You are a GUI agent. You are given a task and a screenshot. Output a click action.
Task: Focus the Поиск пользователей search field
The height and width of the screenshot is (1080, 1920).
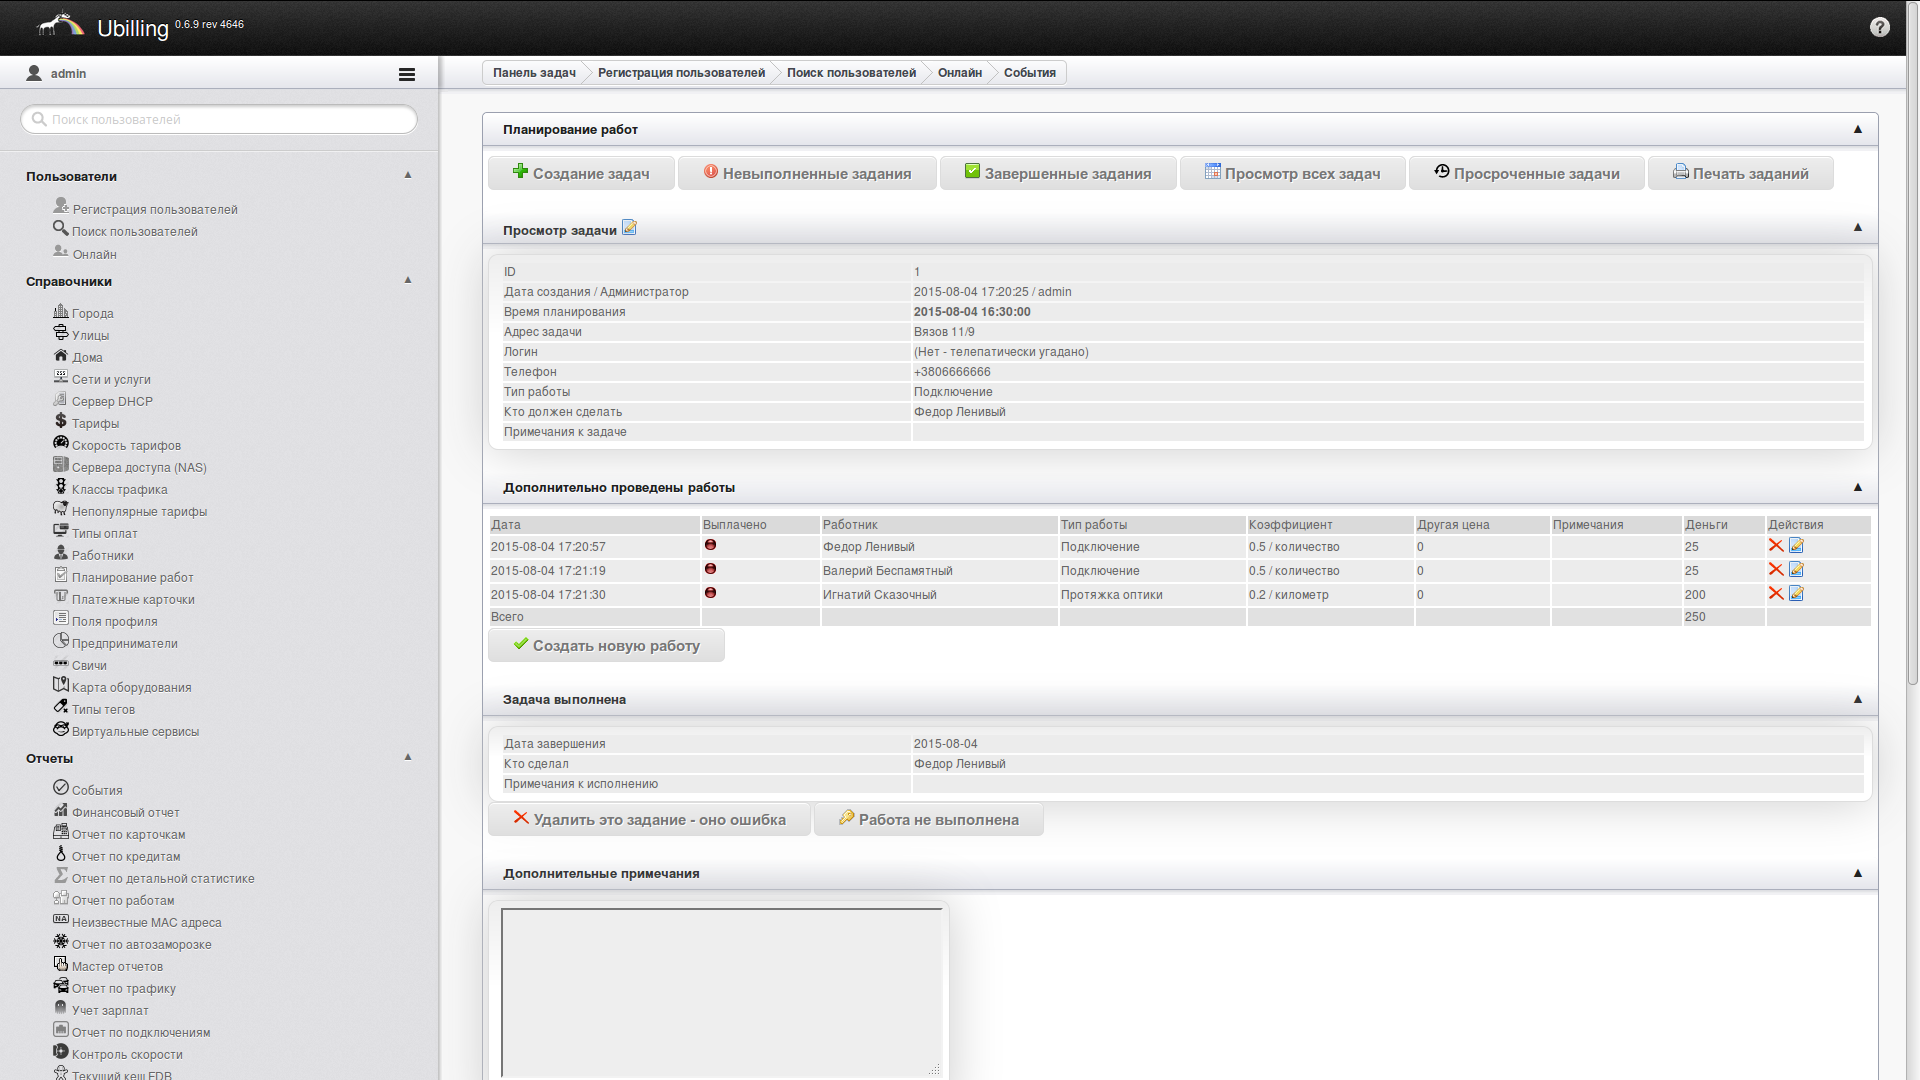pyautogui.click(x=220, y=120)
